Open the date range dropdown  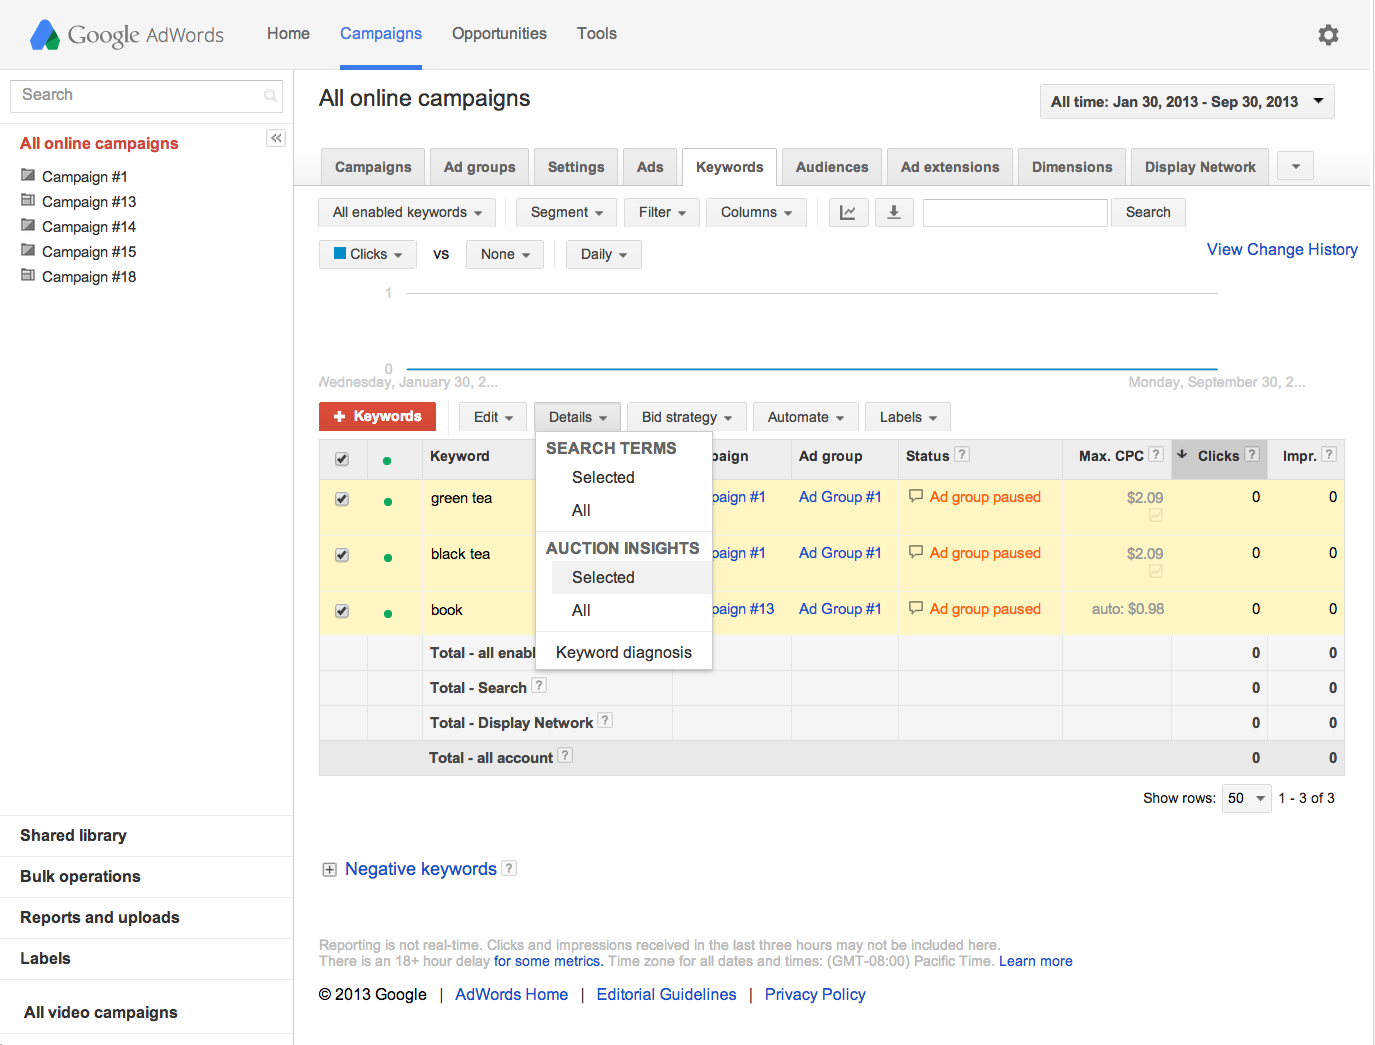pos(1187,102)
